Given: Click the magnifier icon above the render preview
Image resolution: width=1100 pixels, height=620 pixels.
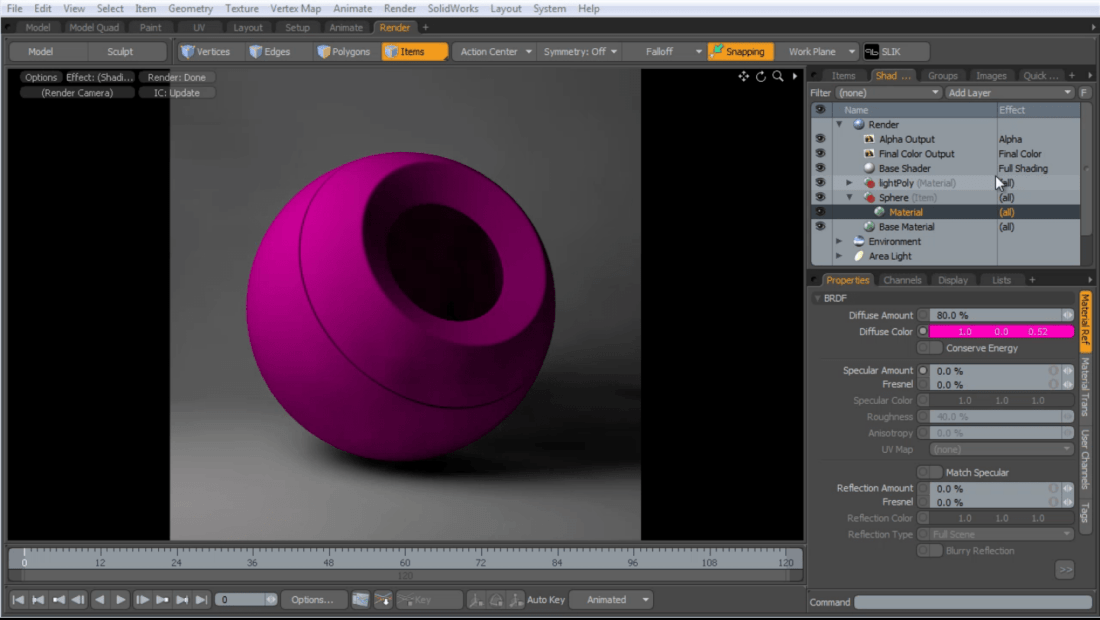Looking at the screenshot, I should [x=778, y=76].
